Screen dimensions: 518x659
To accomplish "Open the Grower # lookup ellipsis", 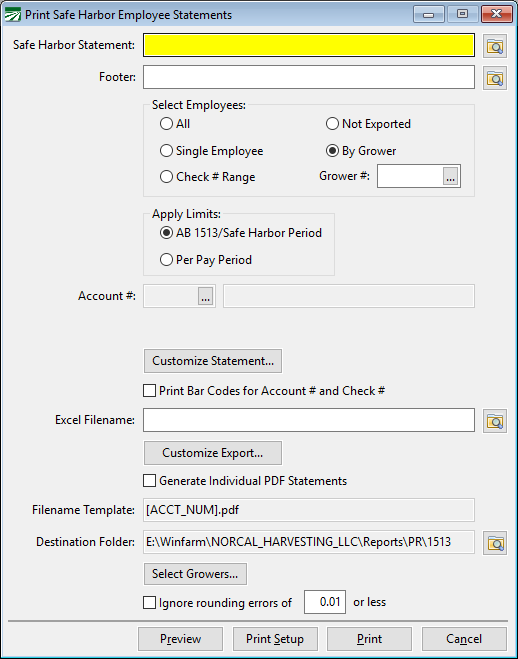I will click(x=450, y=176).
